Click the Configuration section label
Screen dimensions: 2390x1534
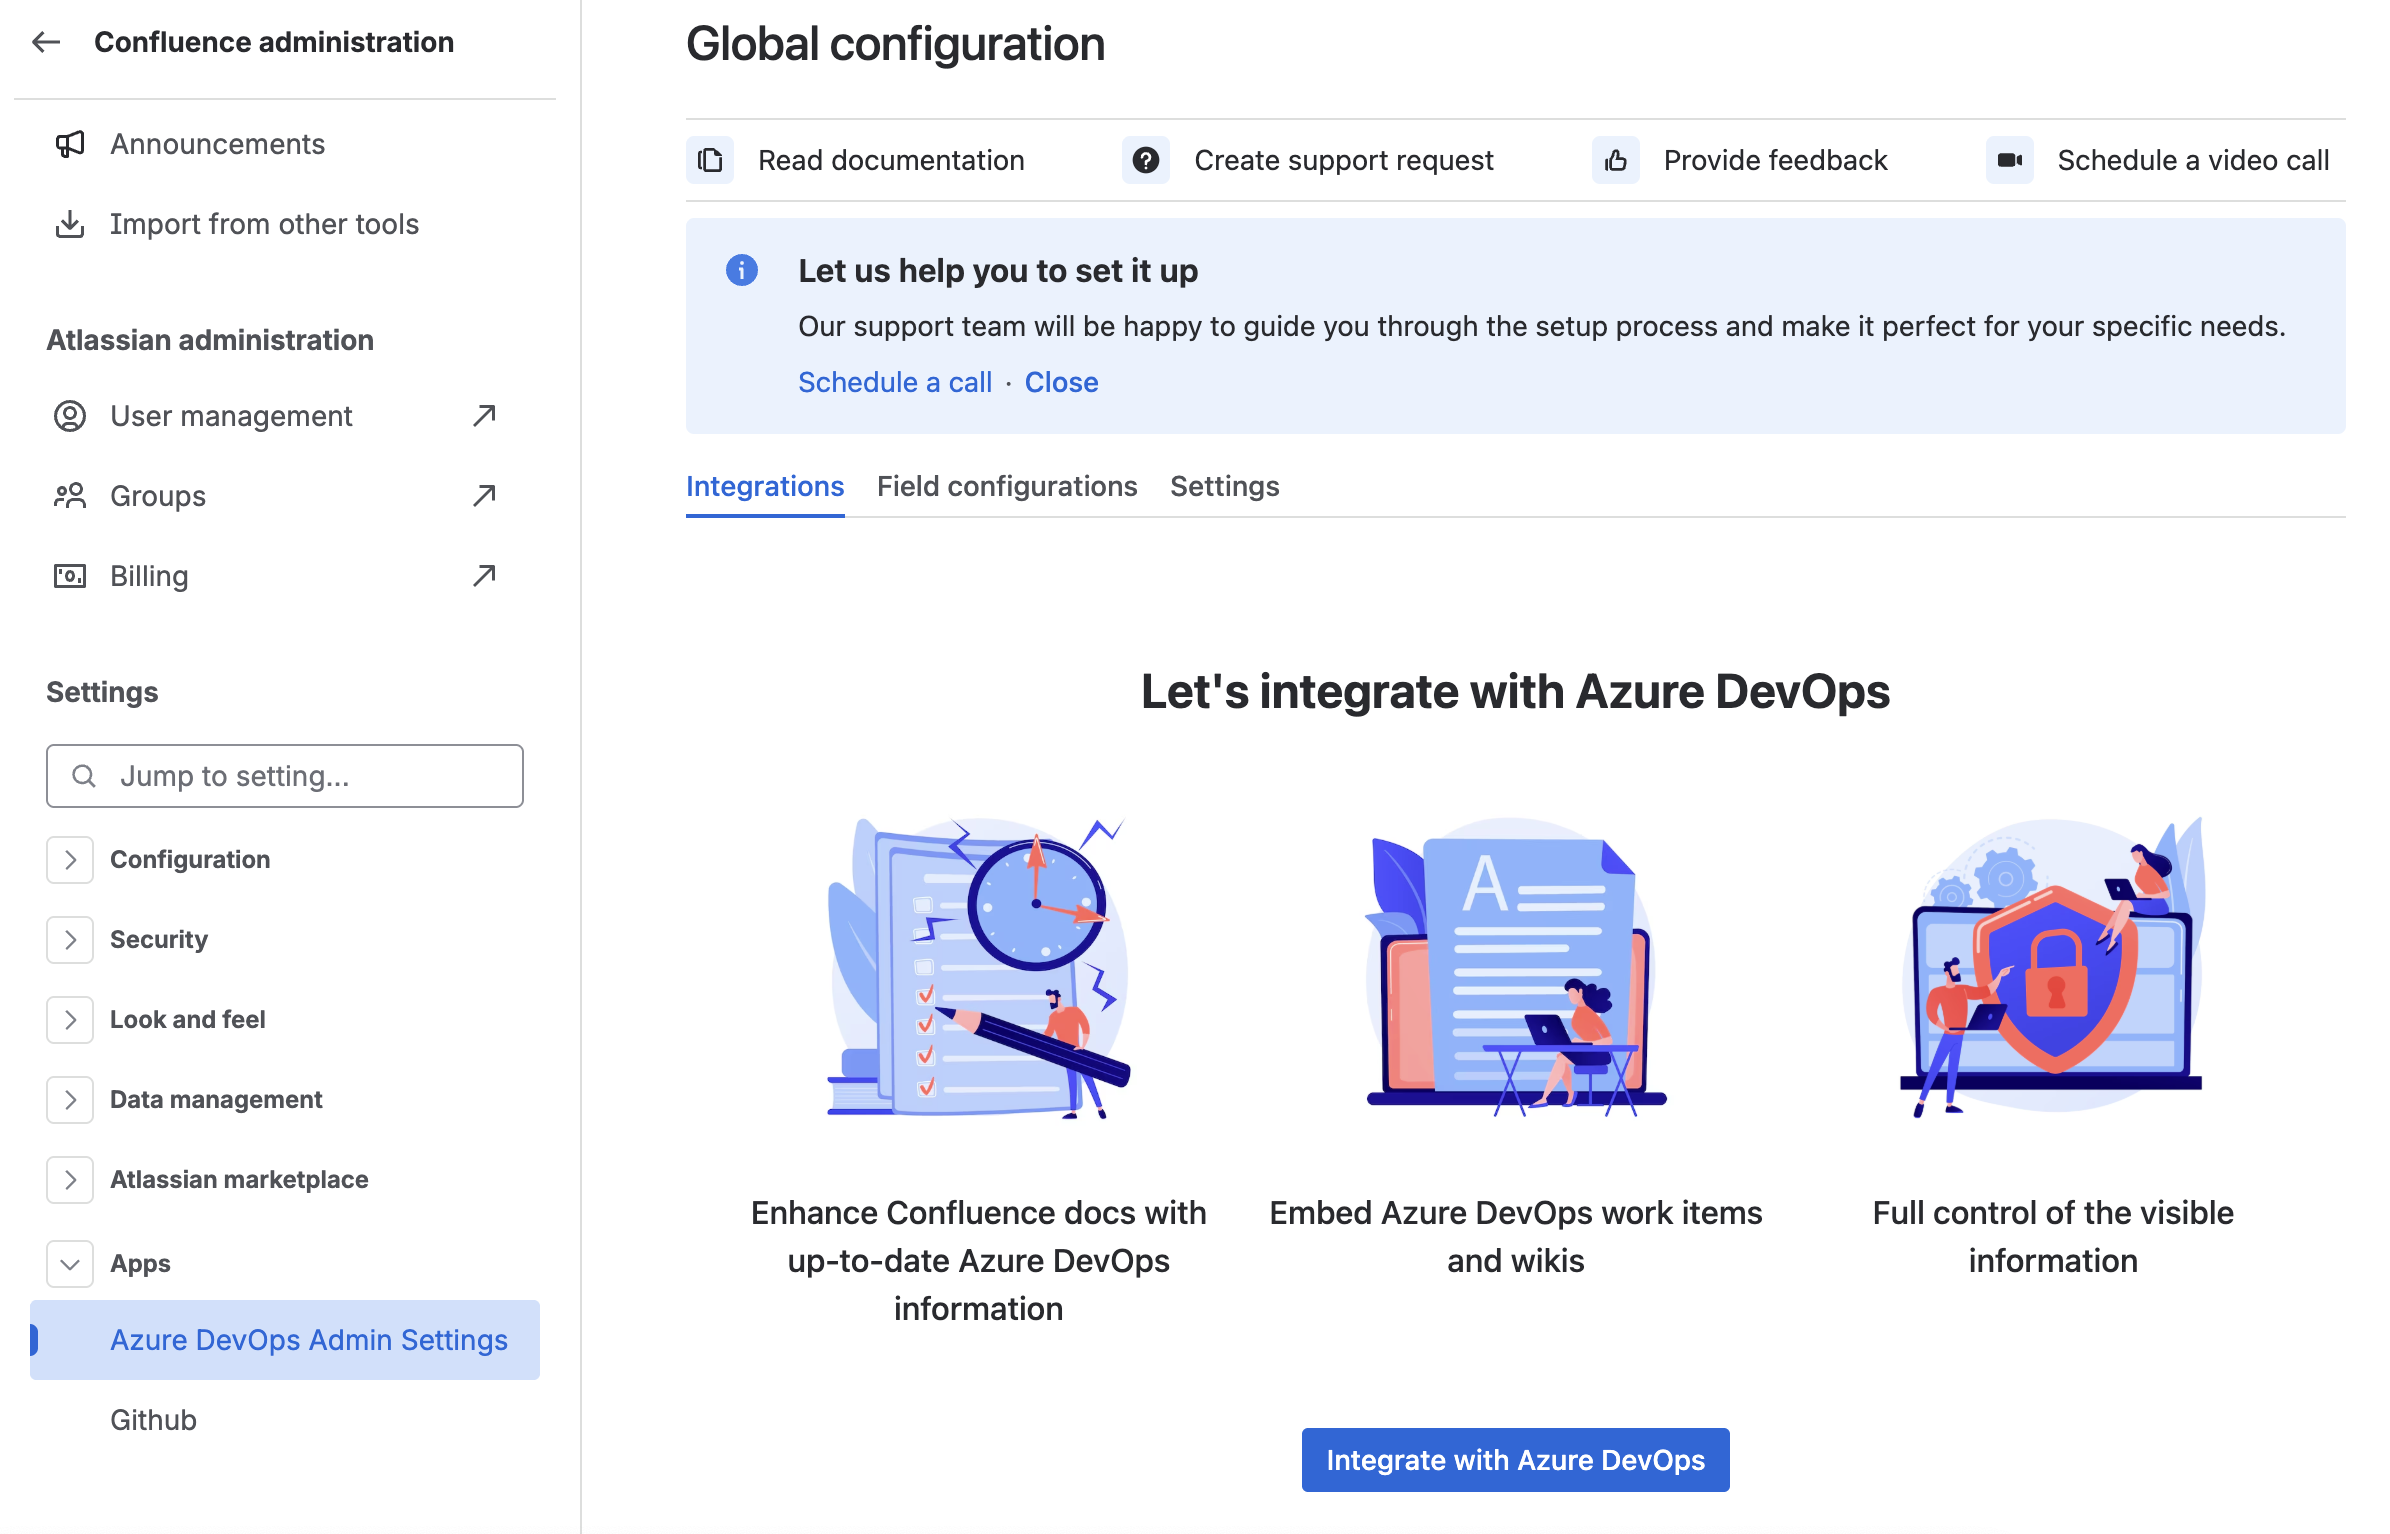tap(190, 860)
